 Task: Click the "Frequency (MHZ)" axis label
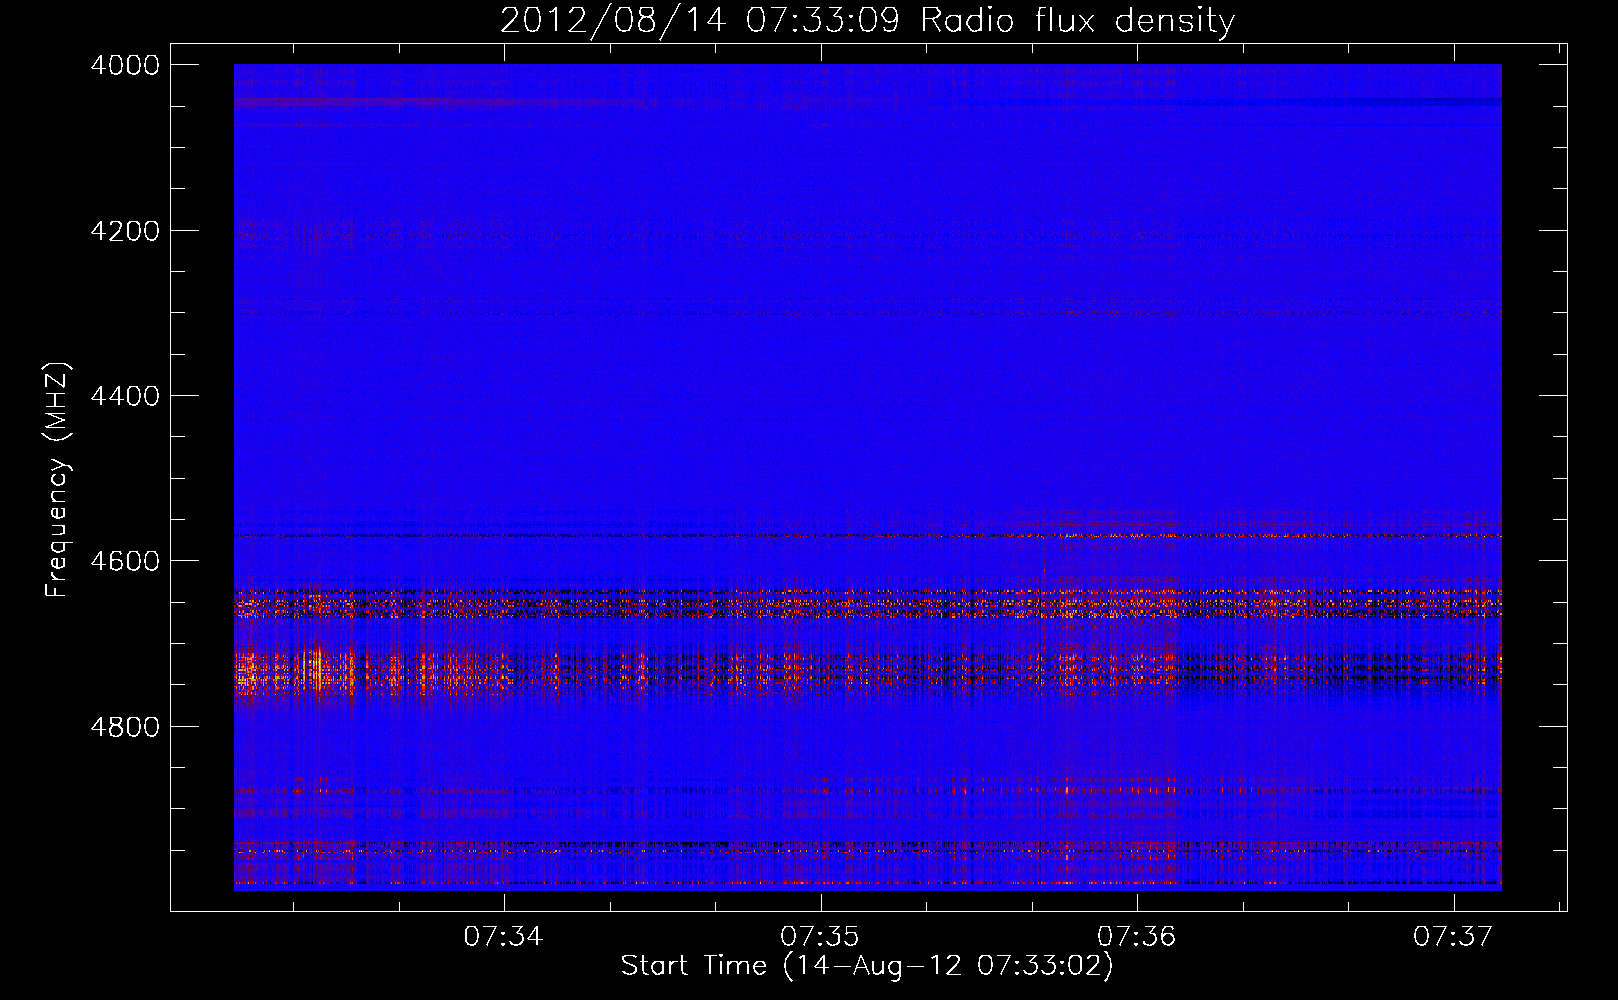point(58,480)
